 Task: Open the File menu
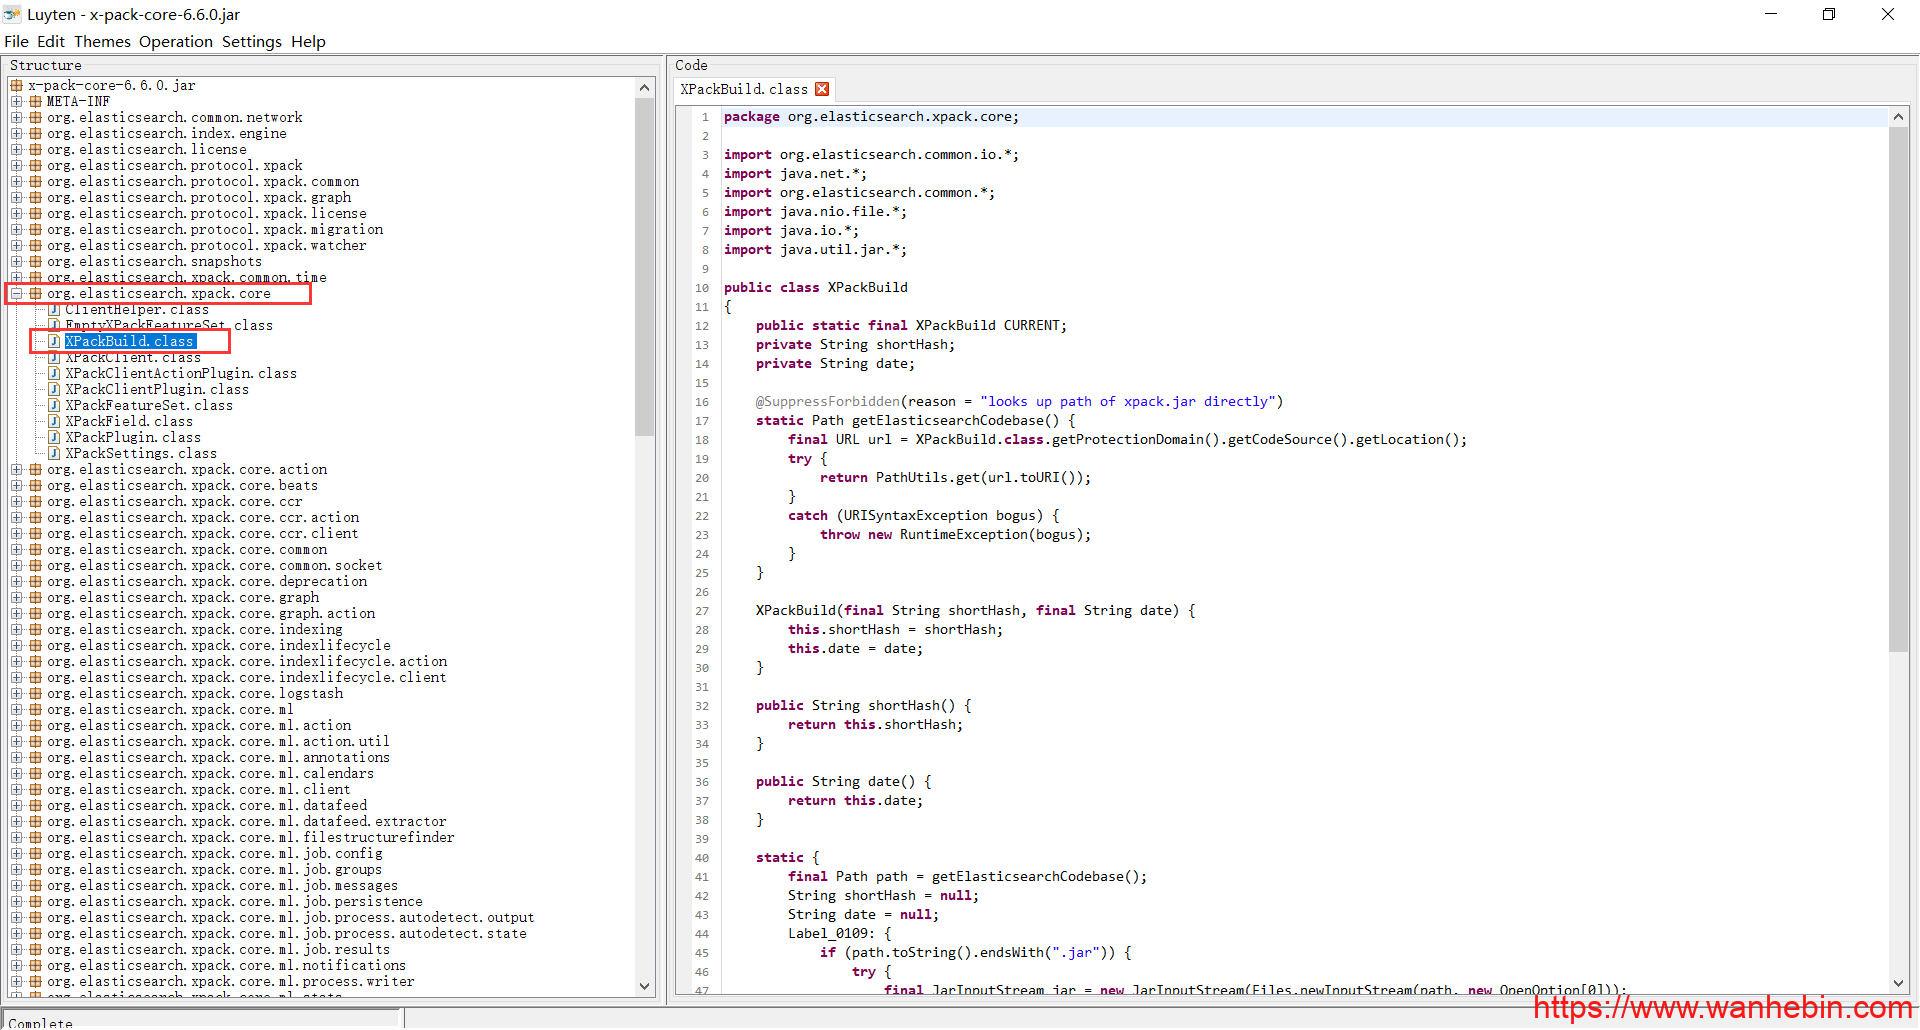tap(16, 41)
